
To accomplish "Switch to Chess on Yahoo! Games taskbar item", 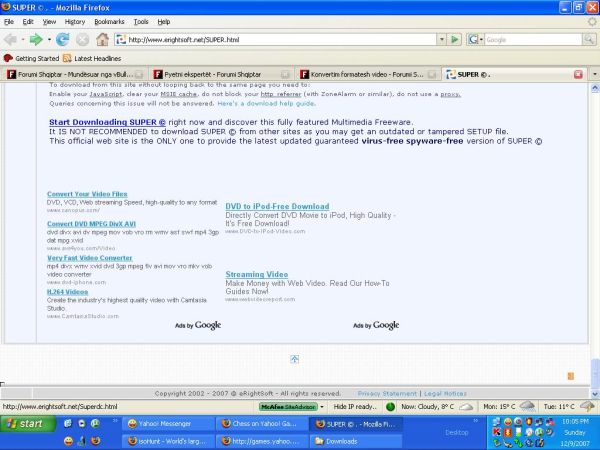I will pos(262,424).
